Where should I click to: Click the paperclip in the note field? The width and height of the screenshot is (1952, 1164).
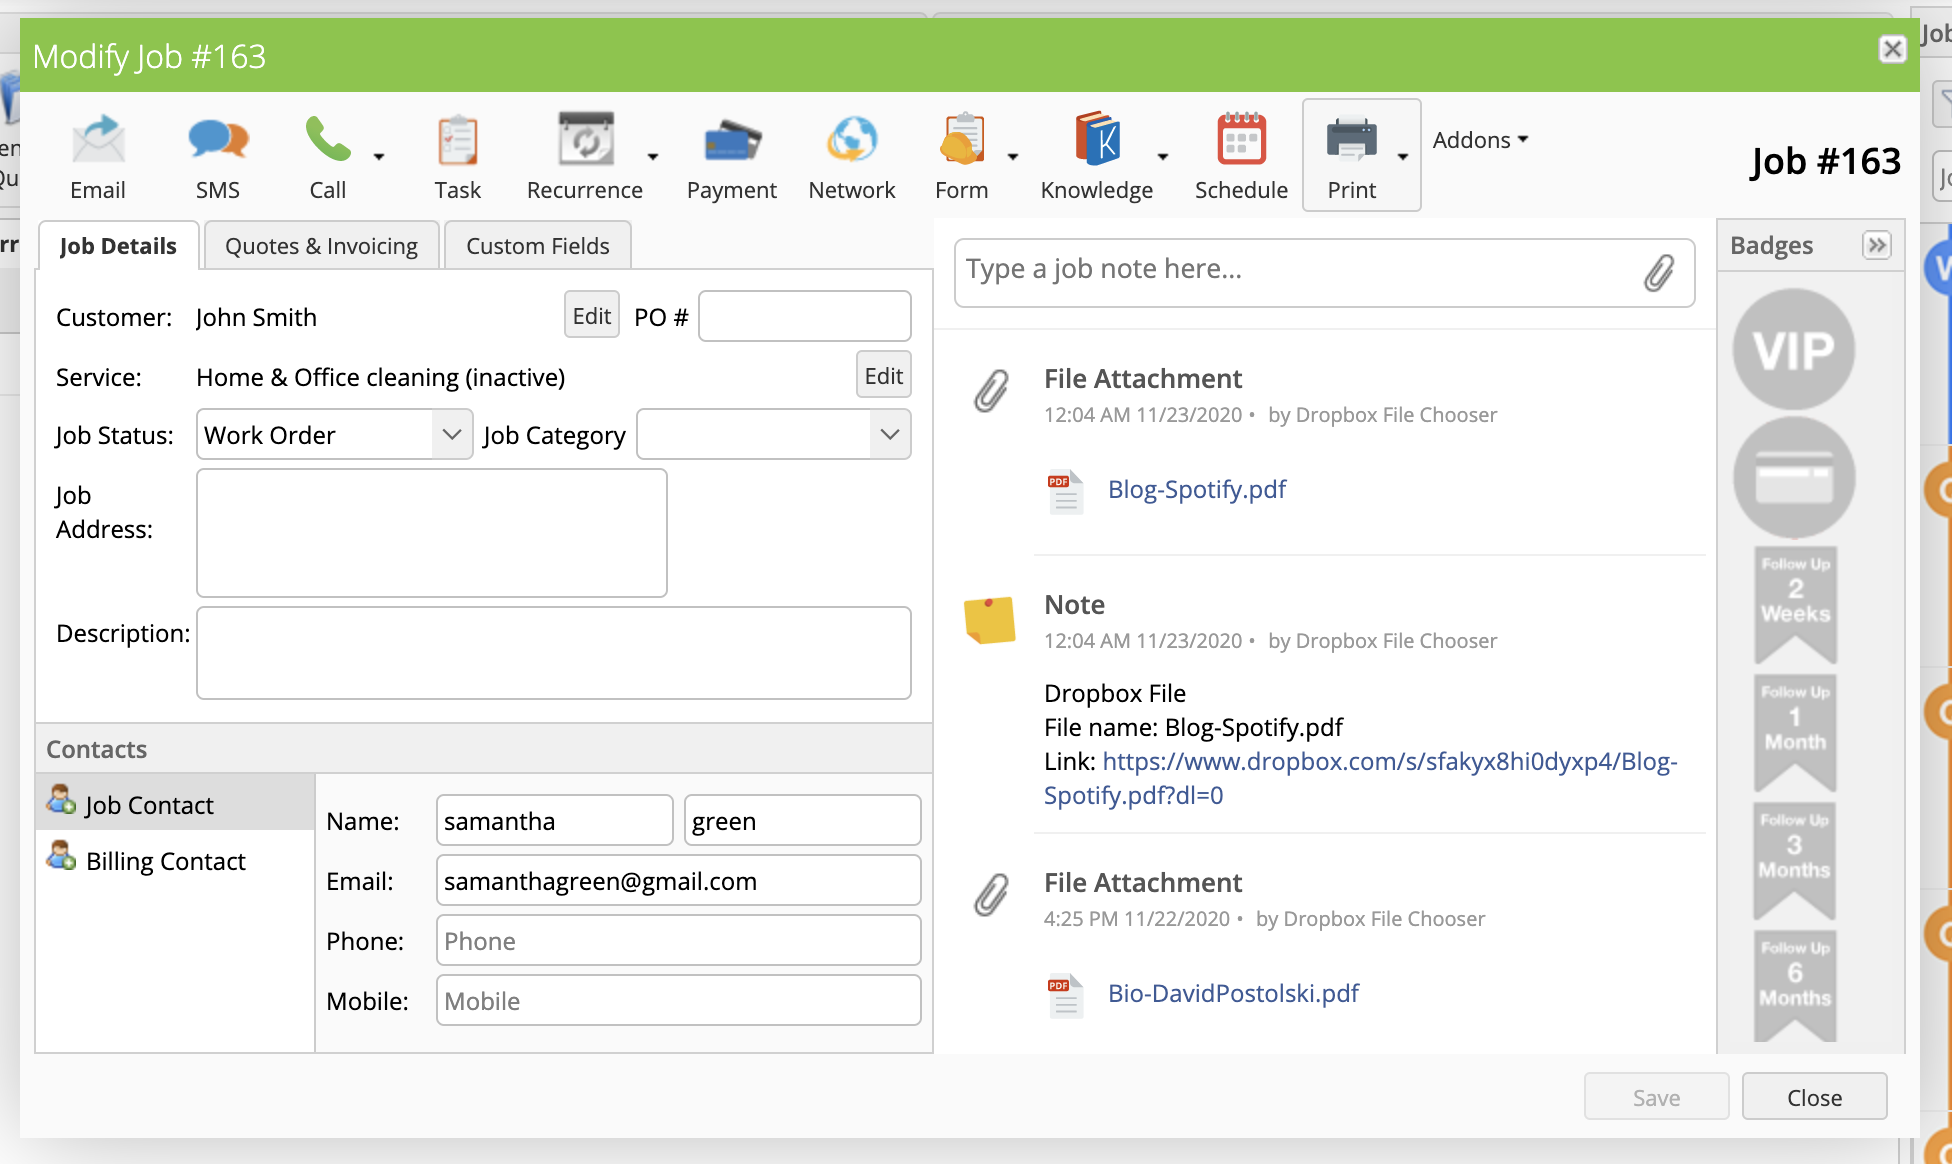click(x=1658, y=272)
